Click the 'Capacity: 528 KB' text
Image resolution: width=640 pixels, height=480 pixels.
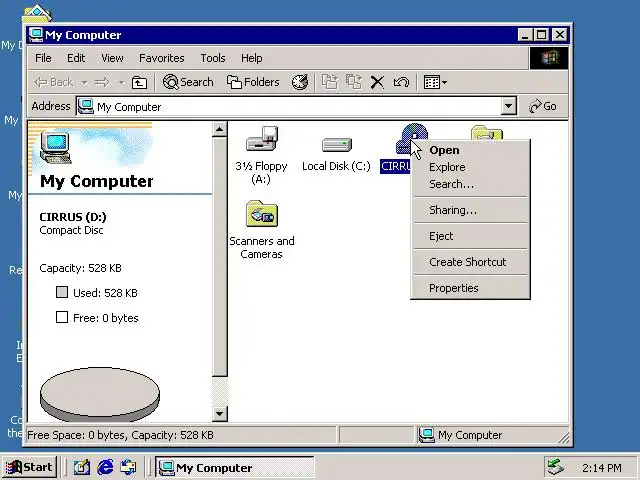tap(80, 268)
